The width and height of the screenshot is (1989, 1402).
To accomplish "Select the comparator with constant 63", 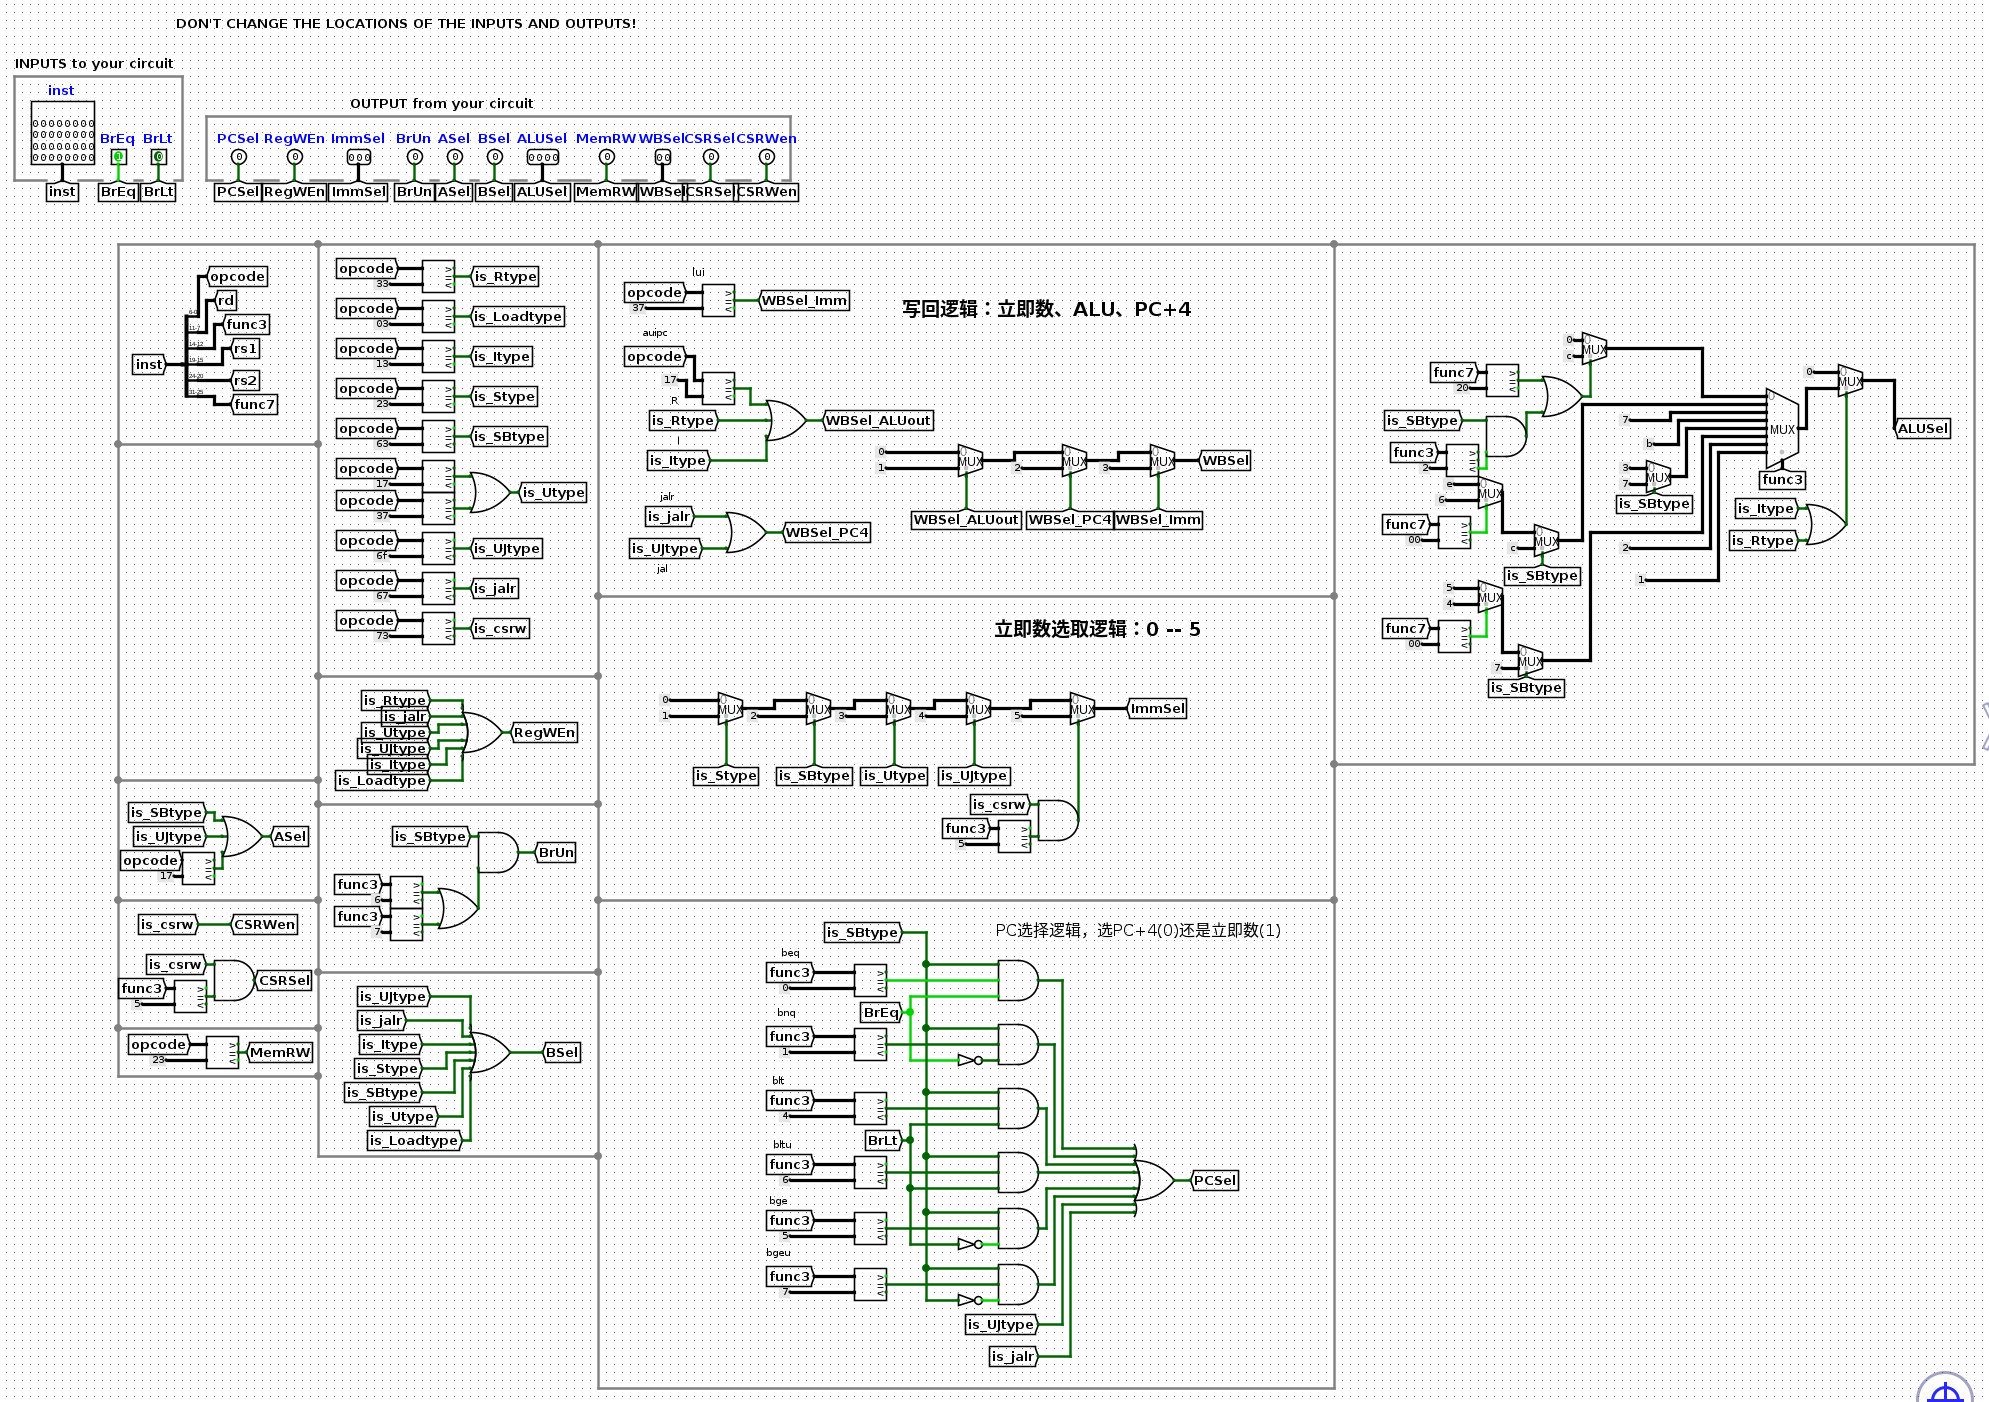I will 438,436.
